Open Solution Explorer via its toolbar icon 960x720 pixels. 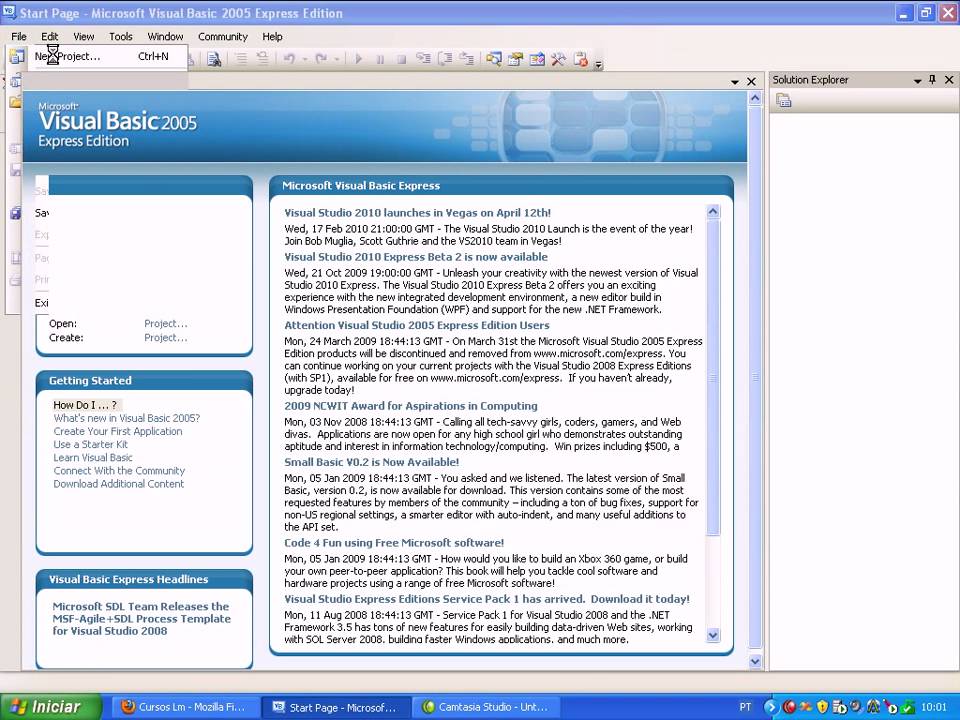(493, 59)
